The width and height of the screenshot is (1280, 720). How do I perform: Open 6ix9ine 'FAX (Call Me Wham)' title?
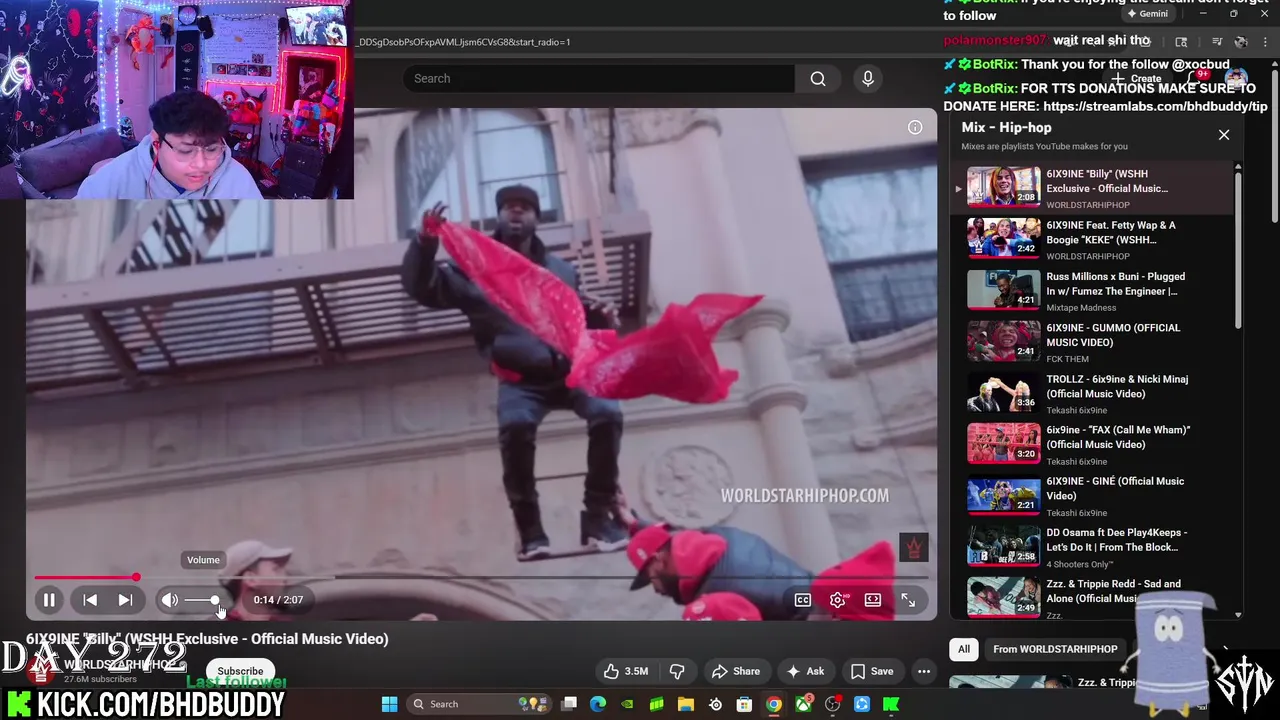pos(1118,437)
